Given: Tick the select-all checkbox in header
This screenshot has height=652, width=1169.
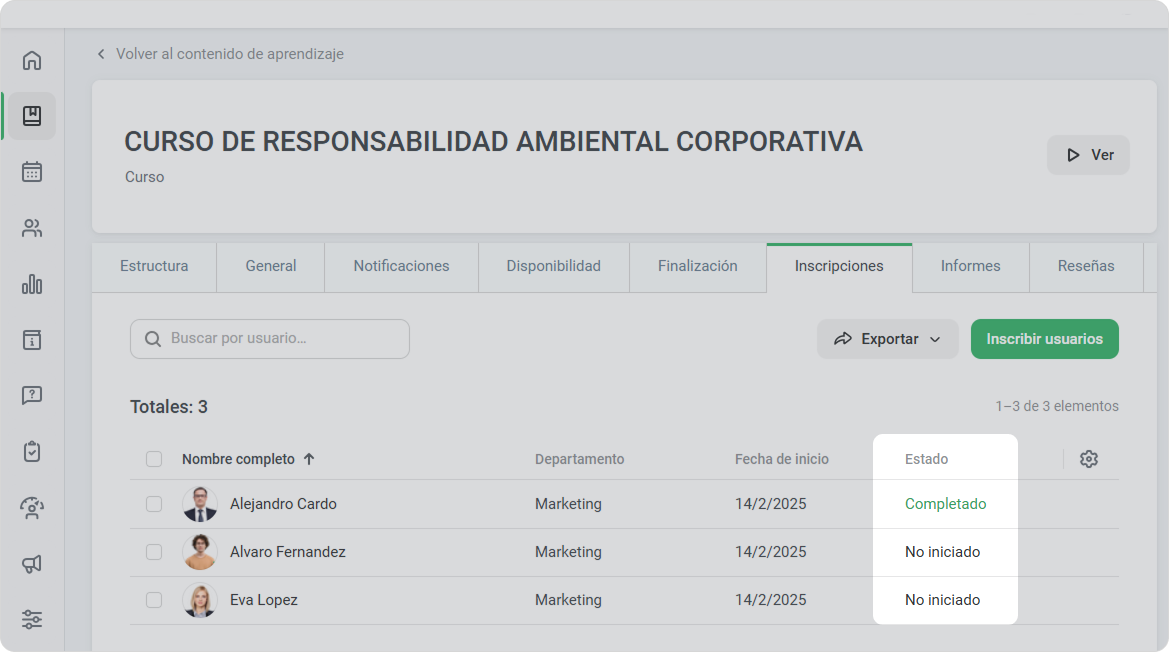Looking at the screenshot, I should [154, 459].
